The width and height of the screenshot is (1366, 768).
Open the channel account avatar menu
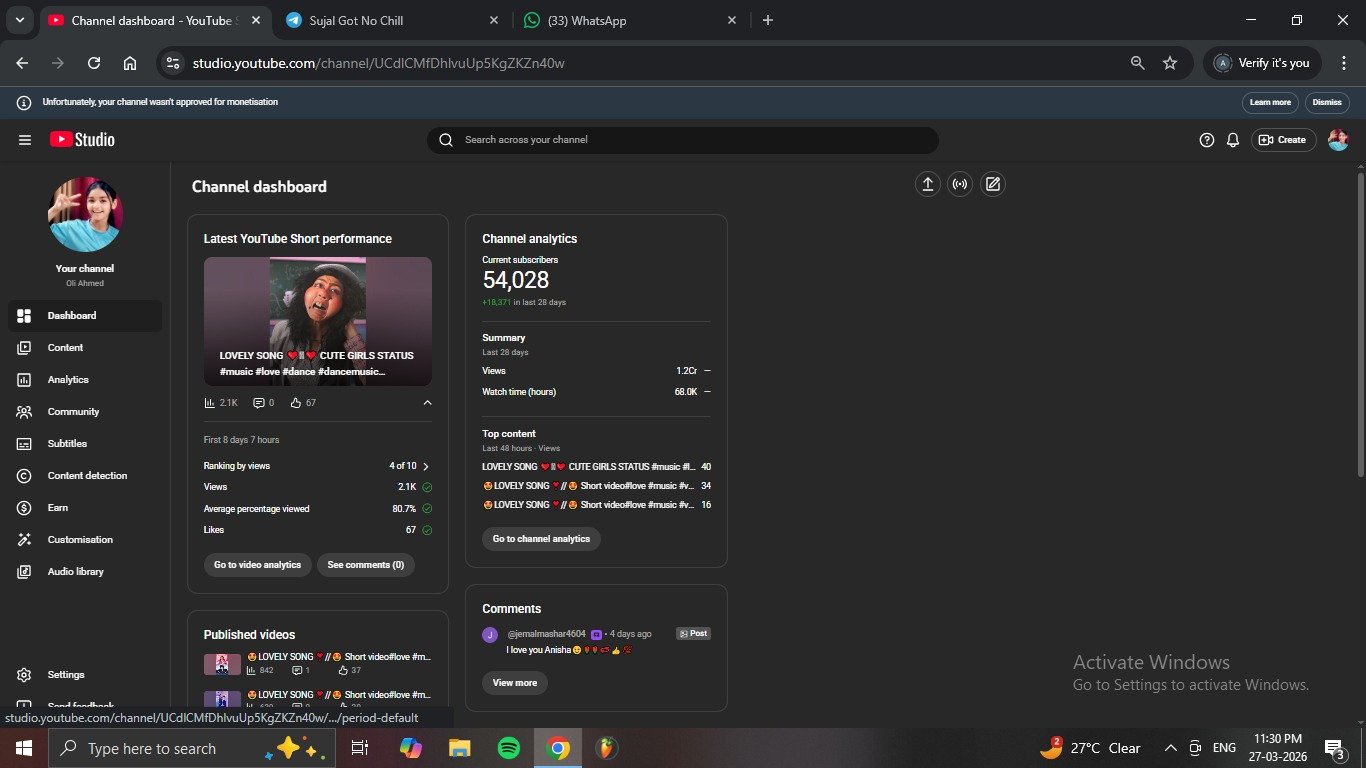pyautogui.click(x=1338, y=140)
